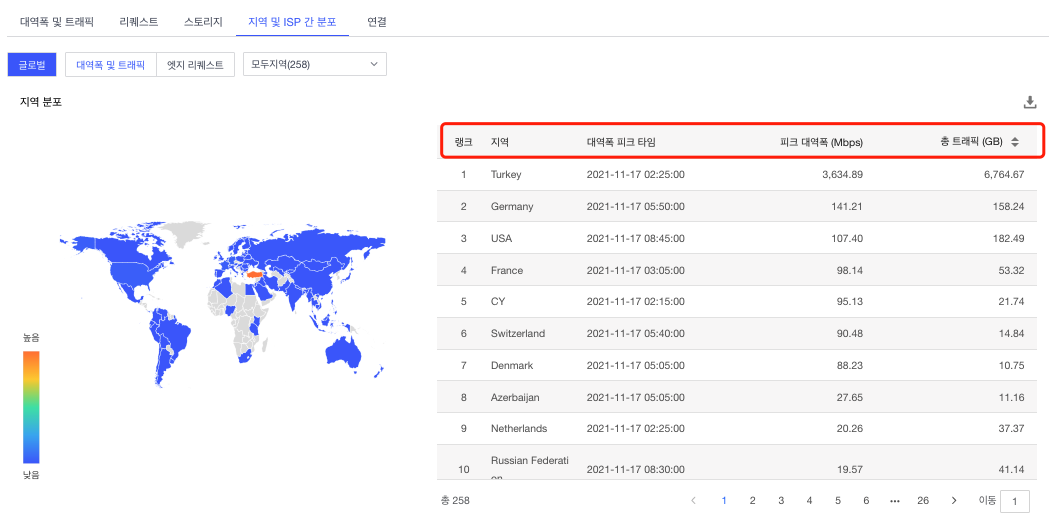Click the 이동 page number input field
The width and height of the screenshot is (1052, 519).
tap(1015, 501)
